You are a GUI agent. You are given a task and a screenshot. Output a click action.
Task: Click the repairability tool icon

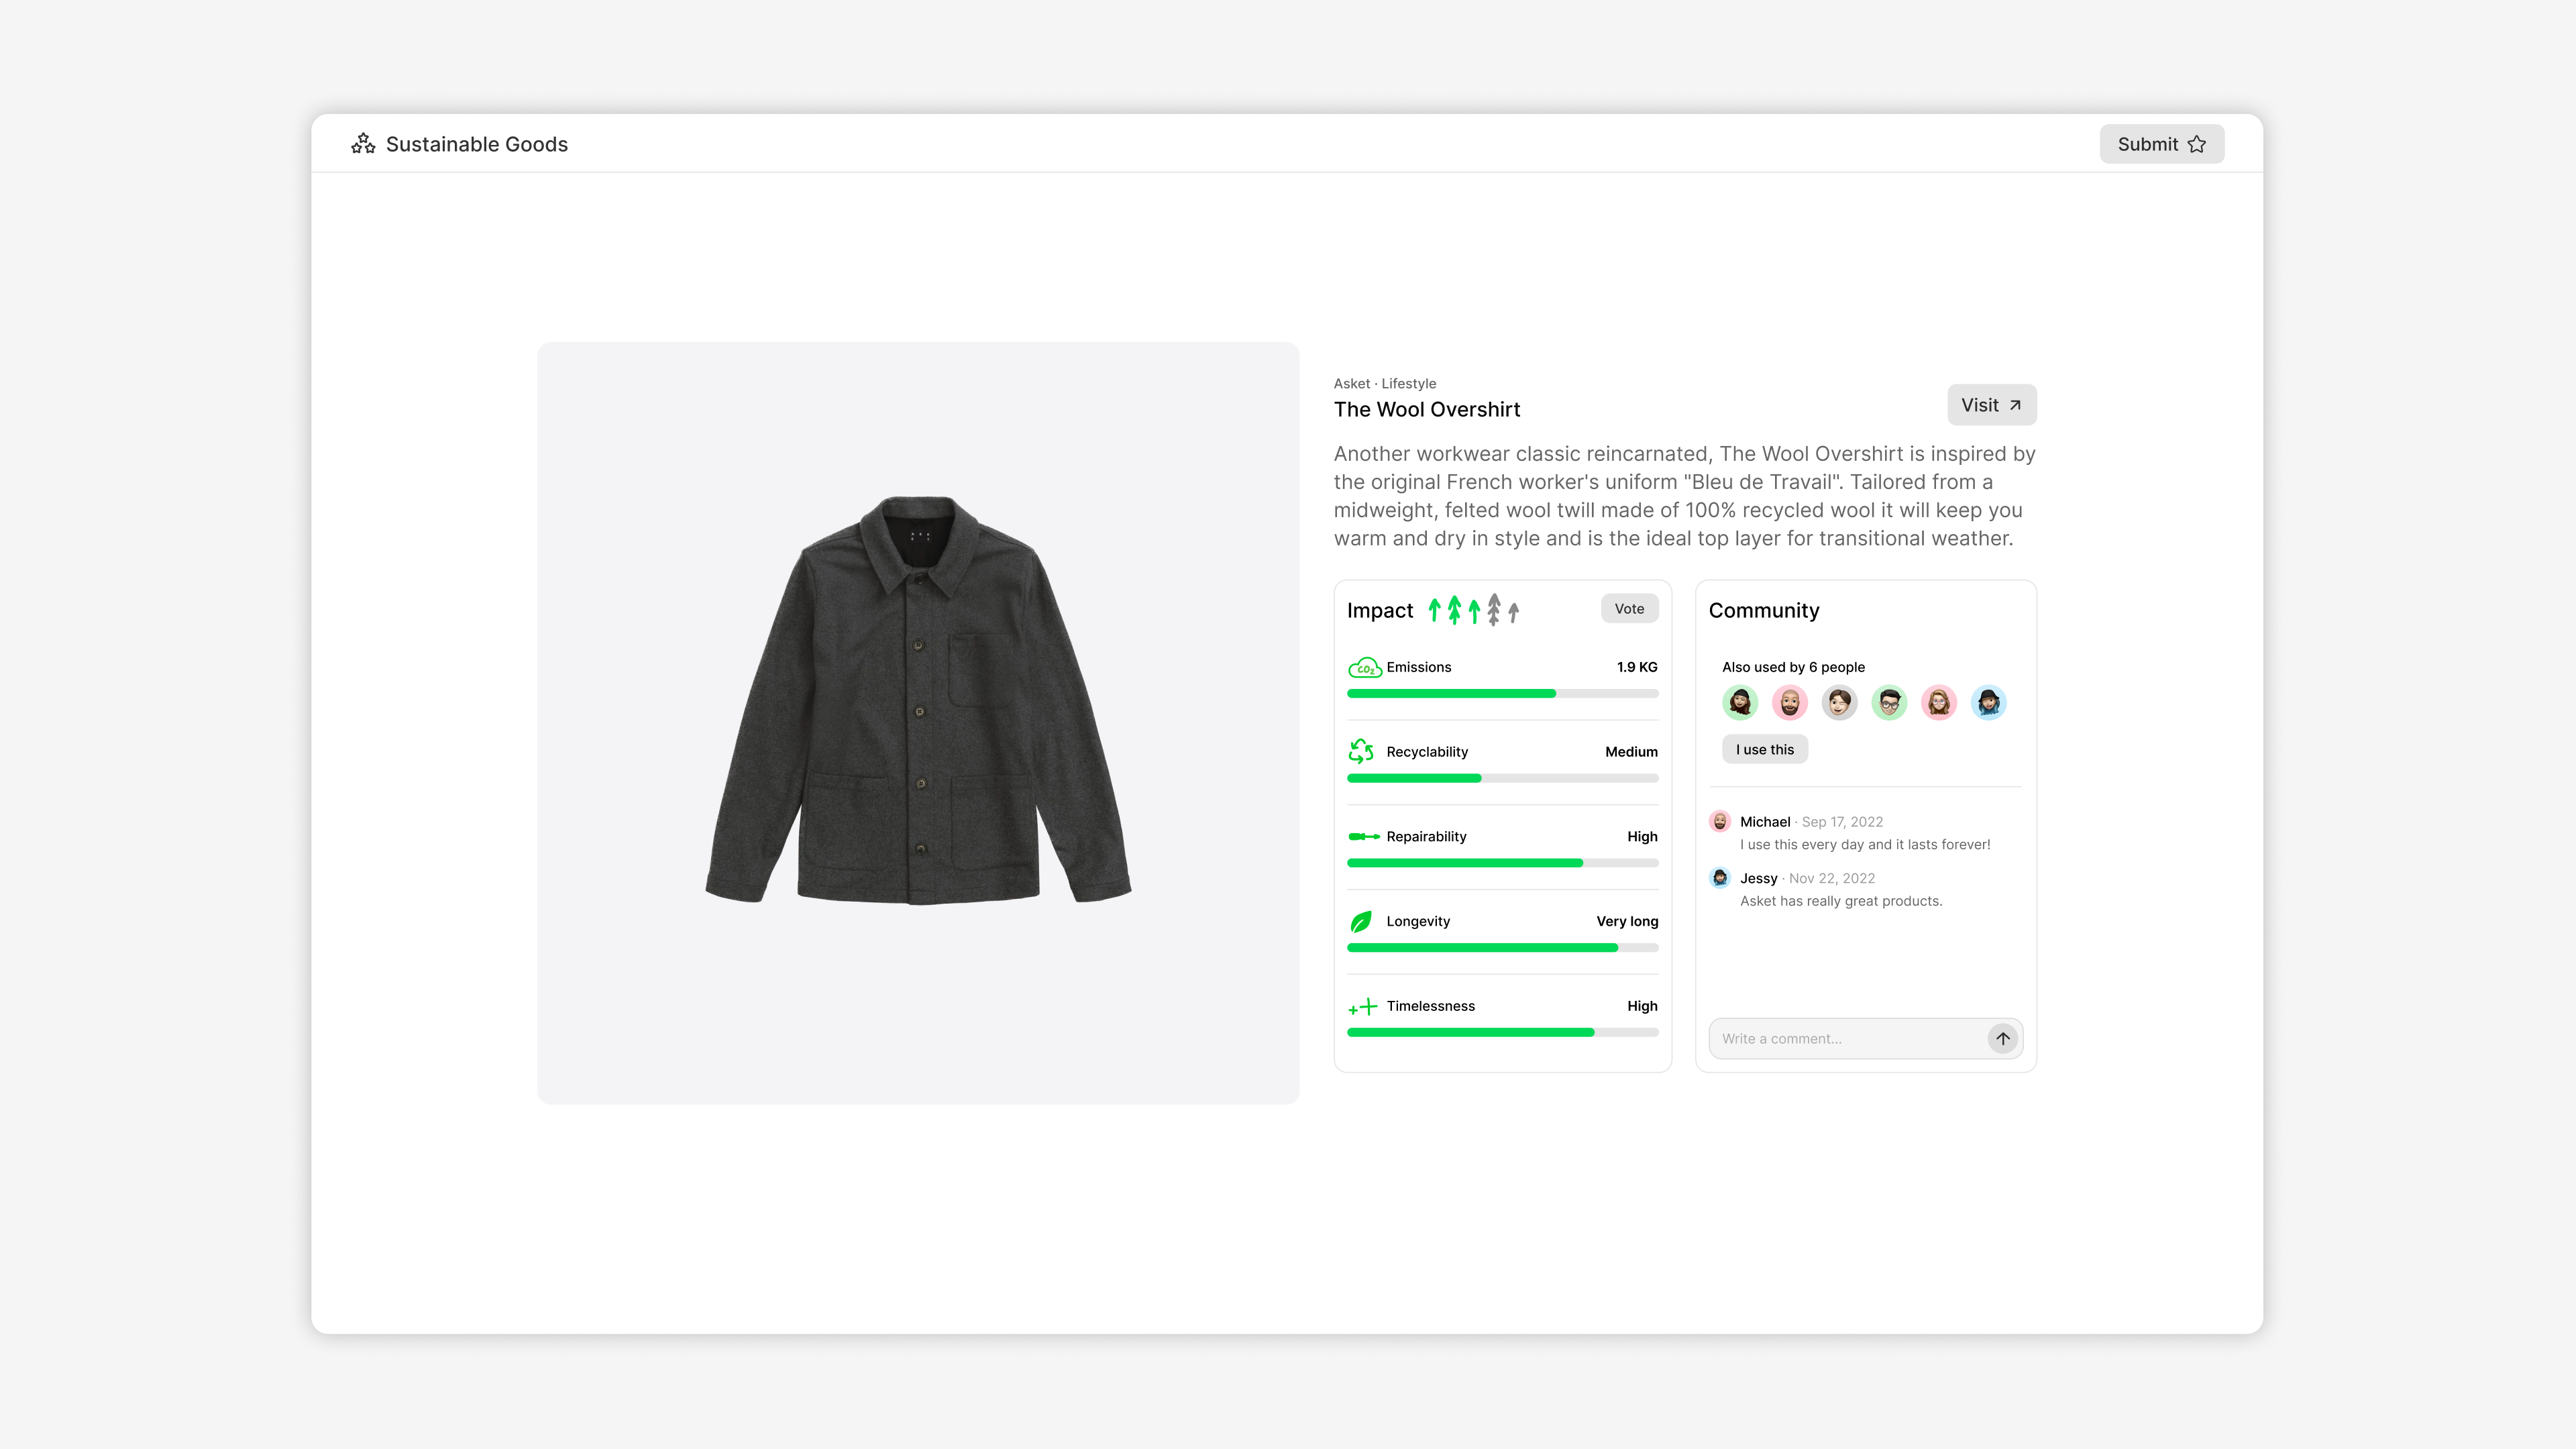pyautogui.click(x=1363, y=836)
